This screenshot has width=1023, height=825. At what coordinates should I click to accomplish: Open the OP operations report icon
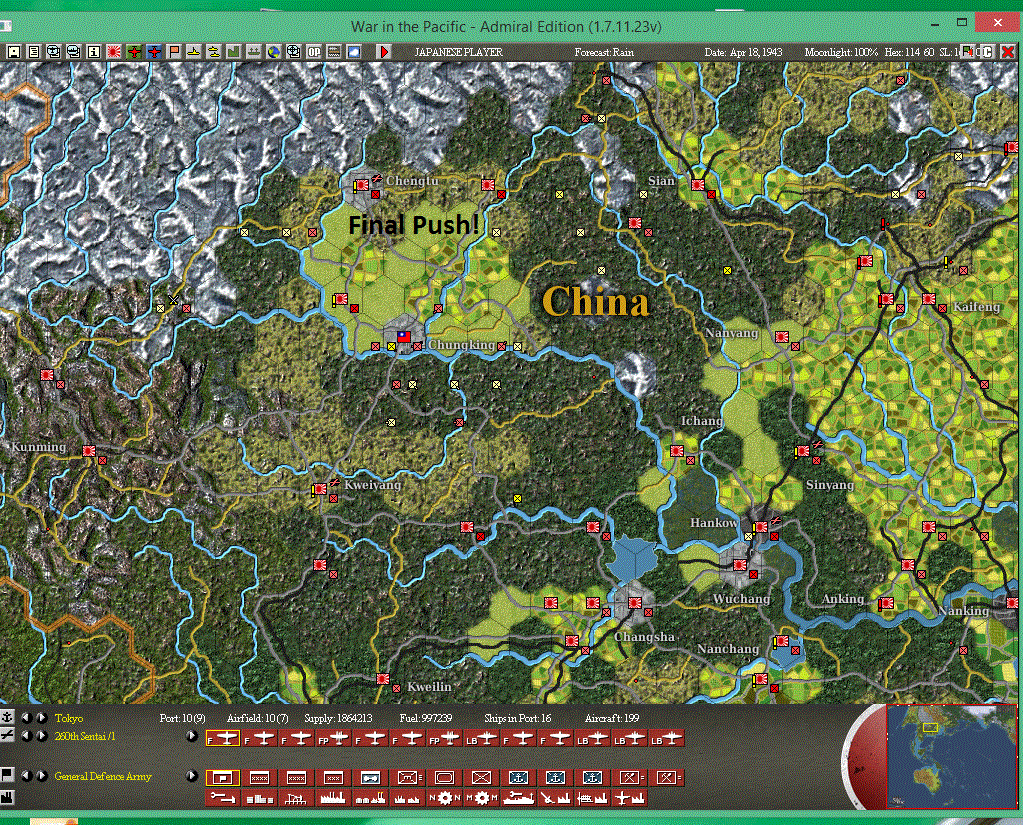coord(314,52)
